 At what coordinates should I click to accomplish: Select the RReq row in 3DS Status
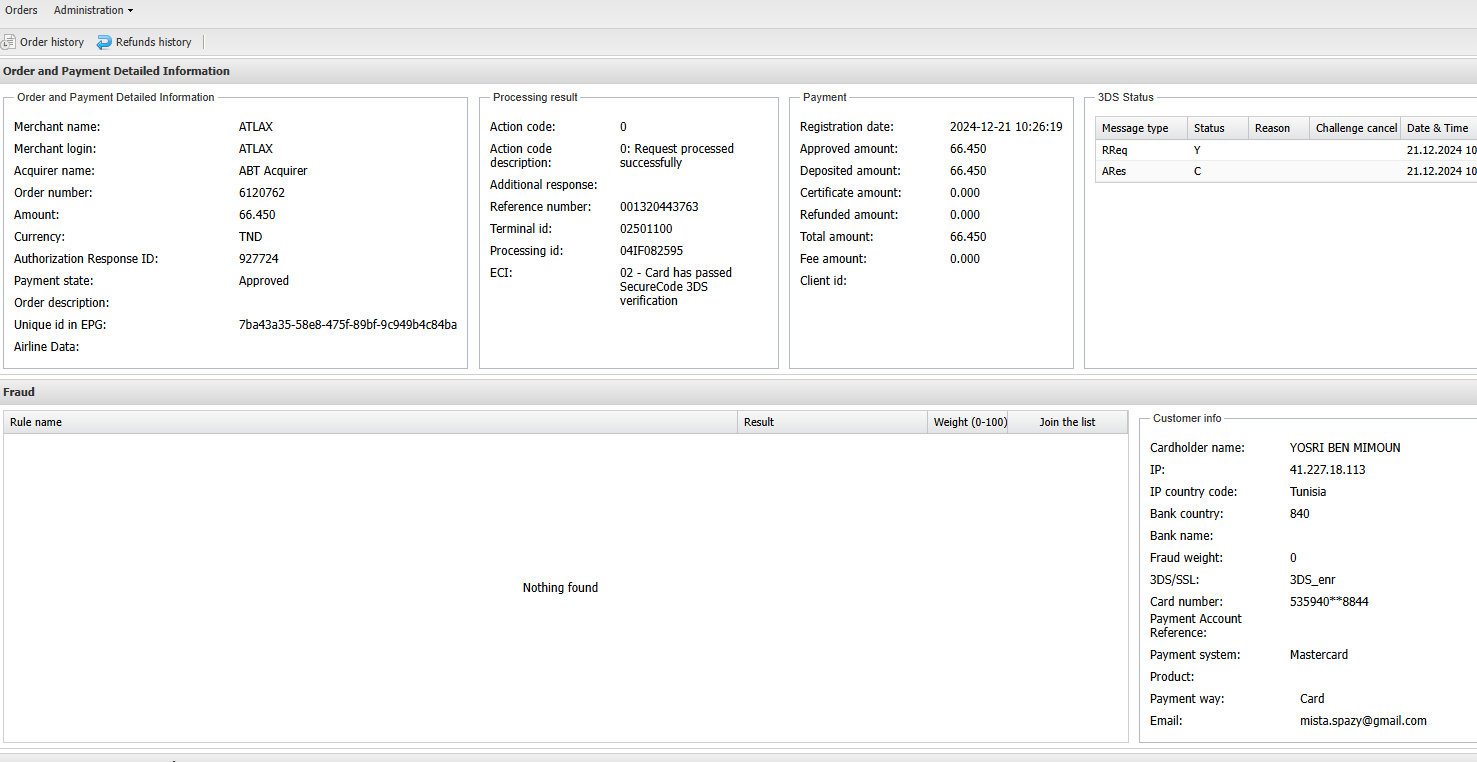1115,150
